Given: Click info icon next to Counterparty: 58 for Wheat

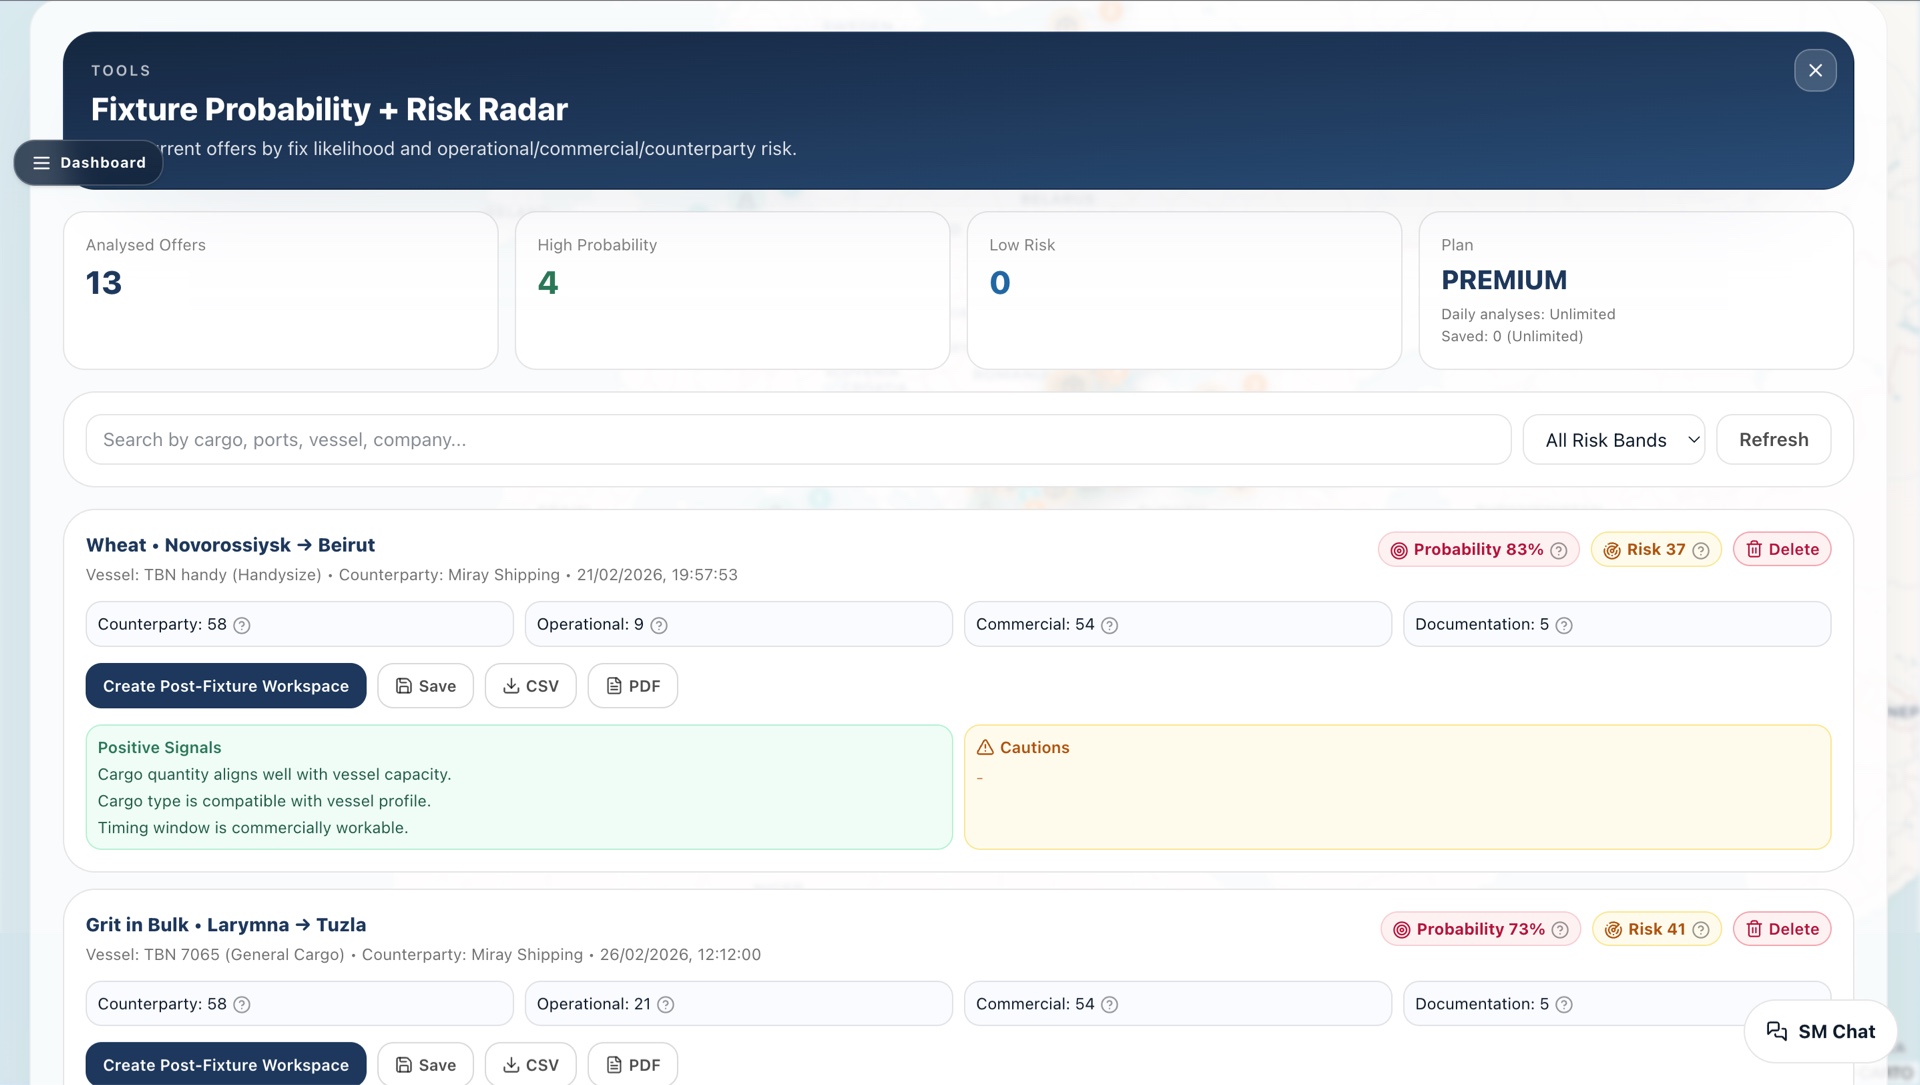Looking at the screenshot, I should (242, 625).
